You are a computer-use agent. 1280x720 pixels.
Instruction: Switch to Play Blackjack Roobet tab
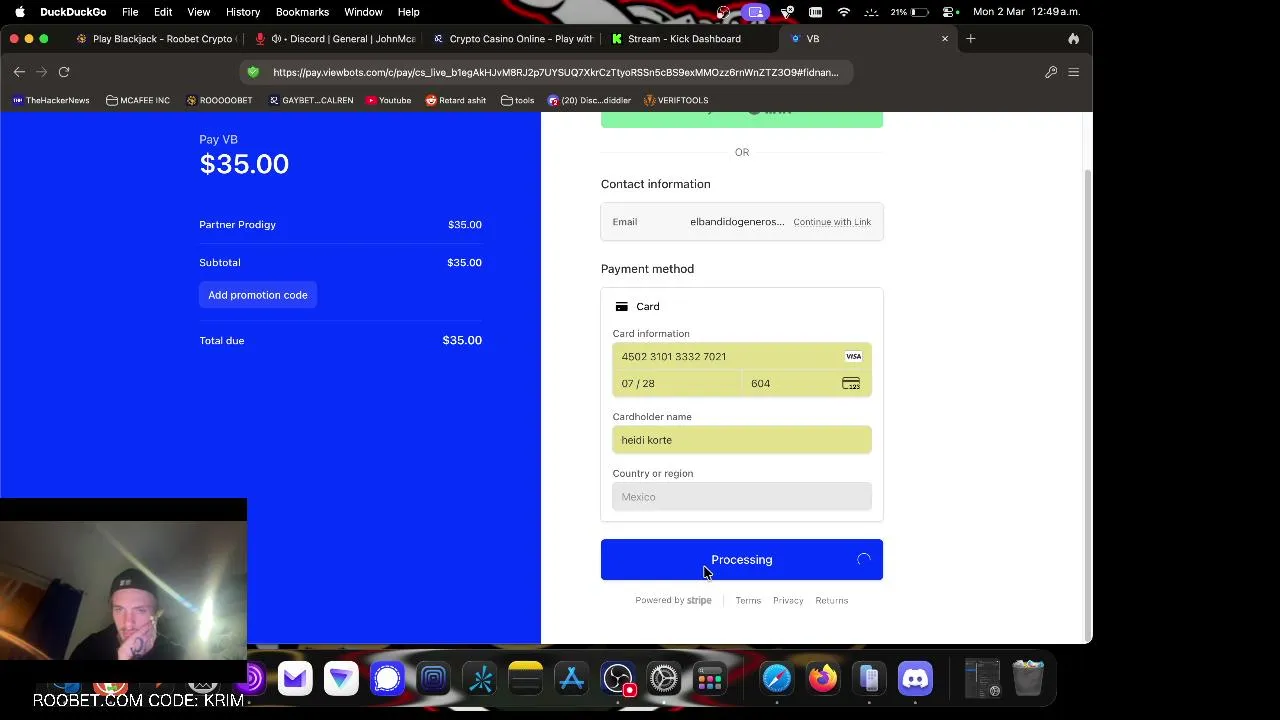point(155,39)
